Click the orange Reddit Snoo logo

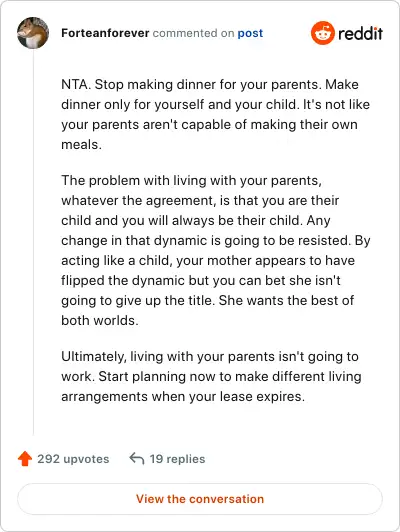coord(323,33)
